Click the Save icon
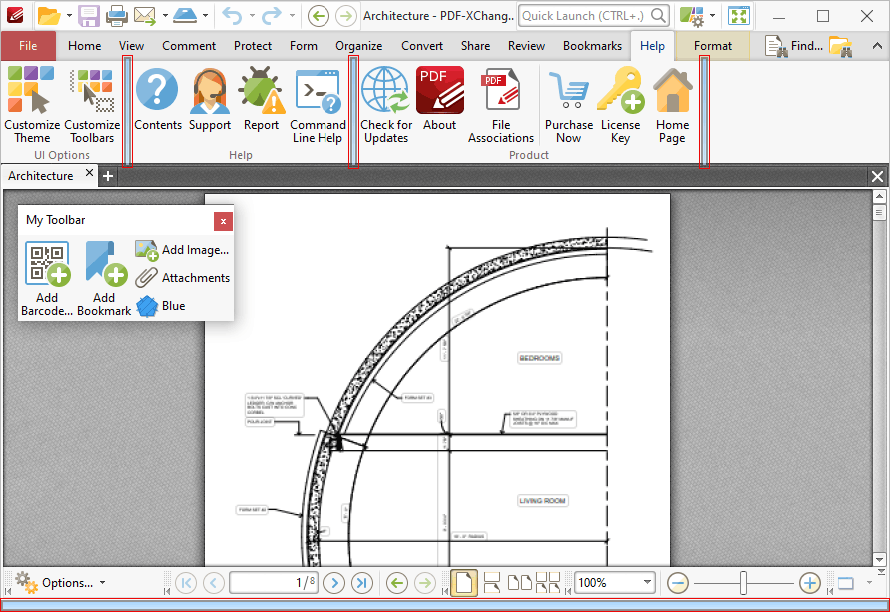The height and width of the screenshot is (612, 890). 89,16
